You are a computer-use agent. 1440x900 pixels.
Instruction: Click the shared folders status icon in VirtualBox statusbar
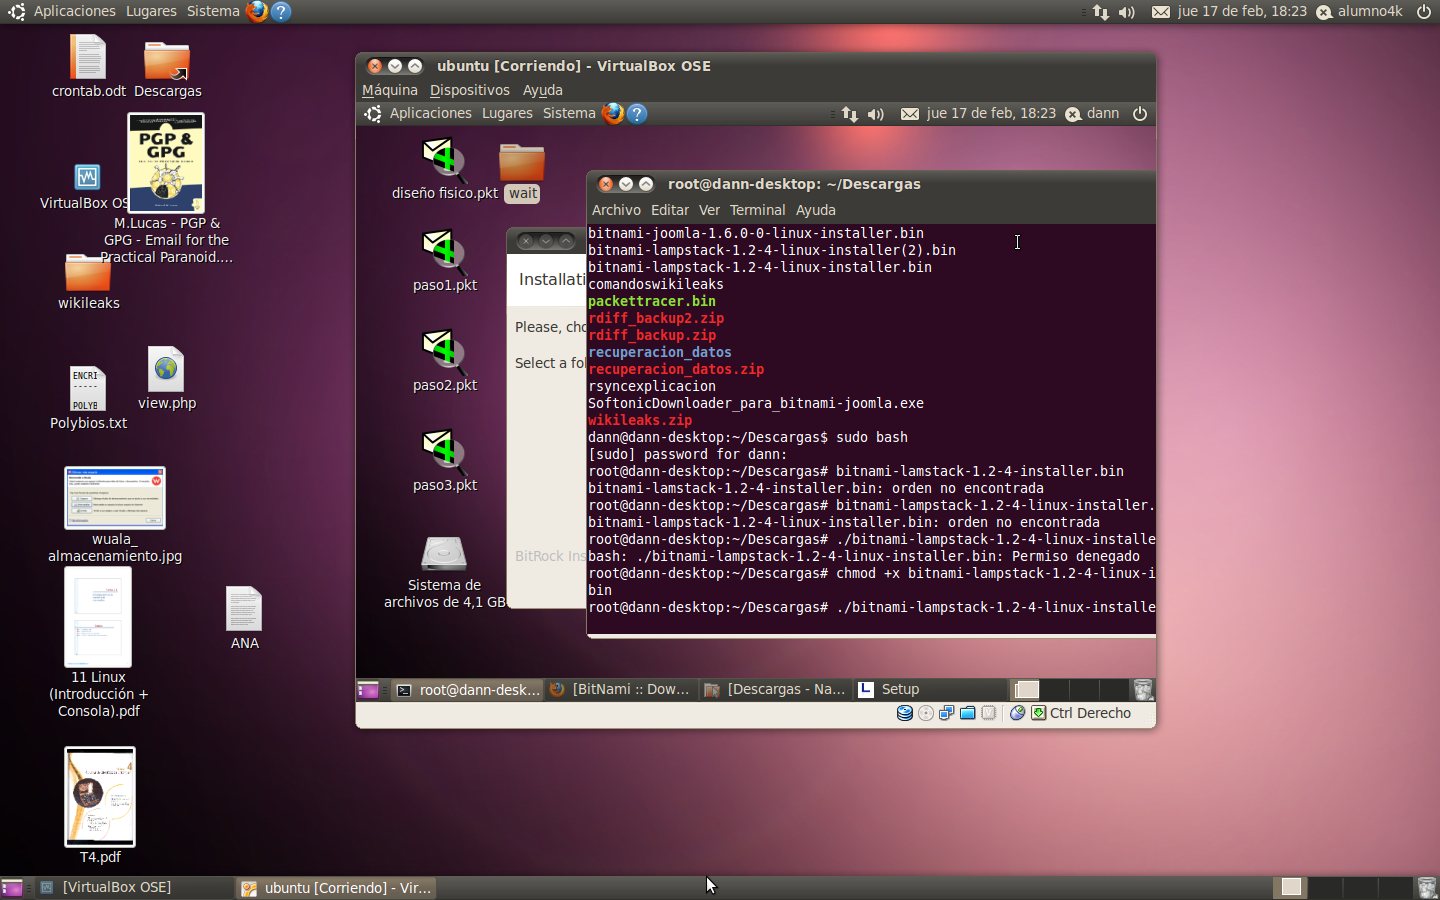967,713
